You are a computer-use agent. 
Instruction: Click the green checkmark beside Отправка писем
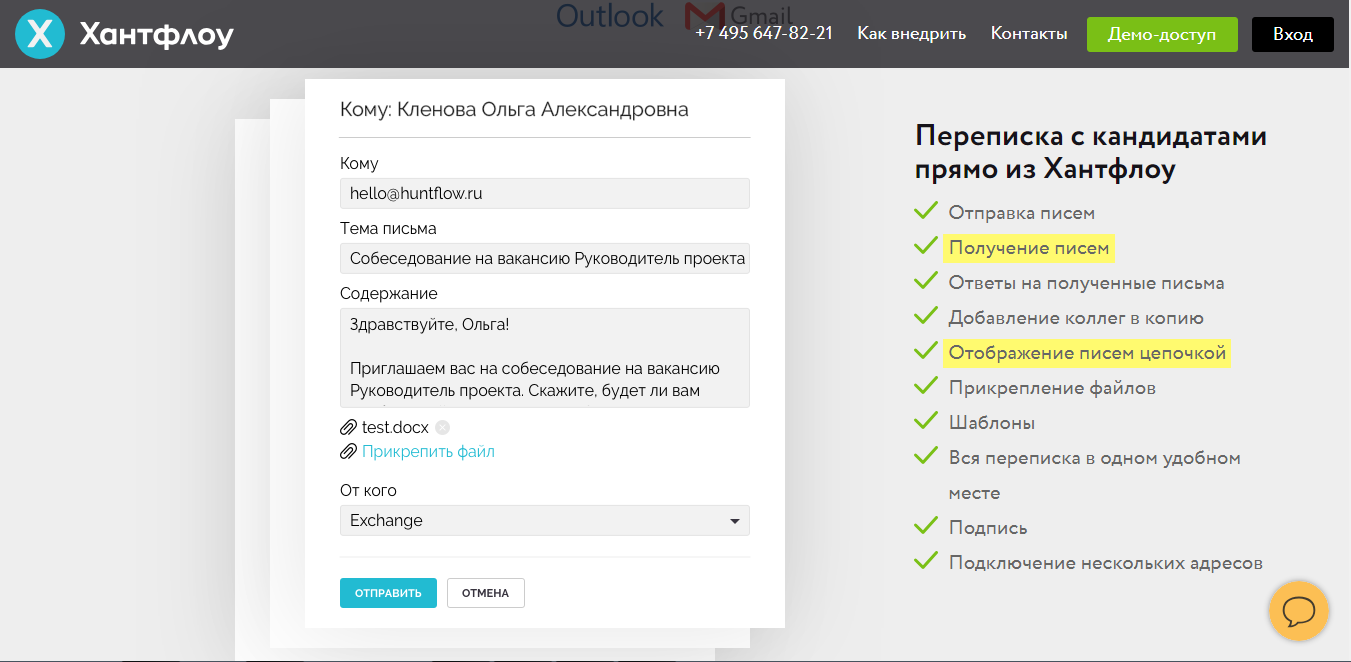point(925,212)
